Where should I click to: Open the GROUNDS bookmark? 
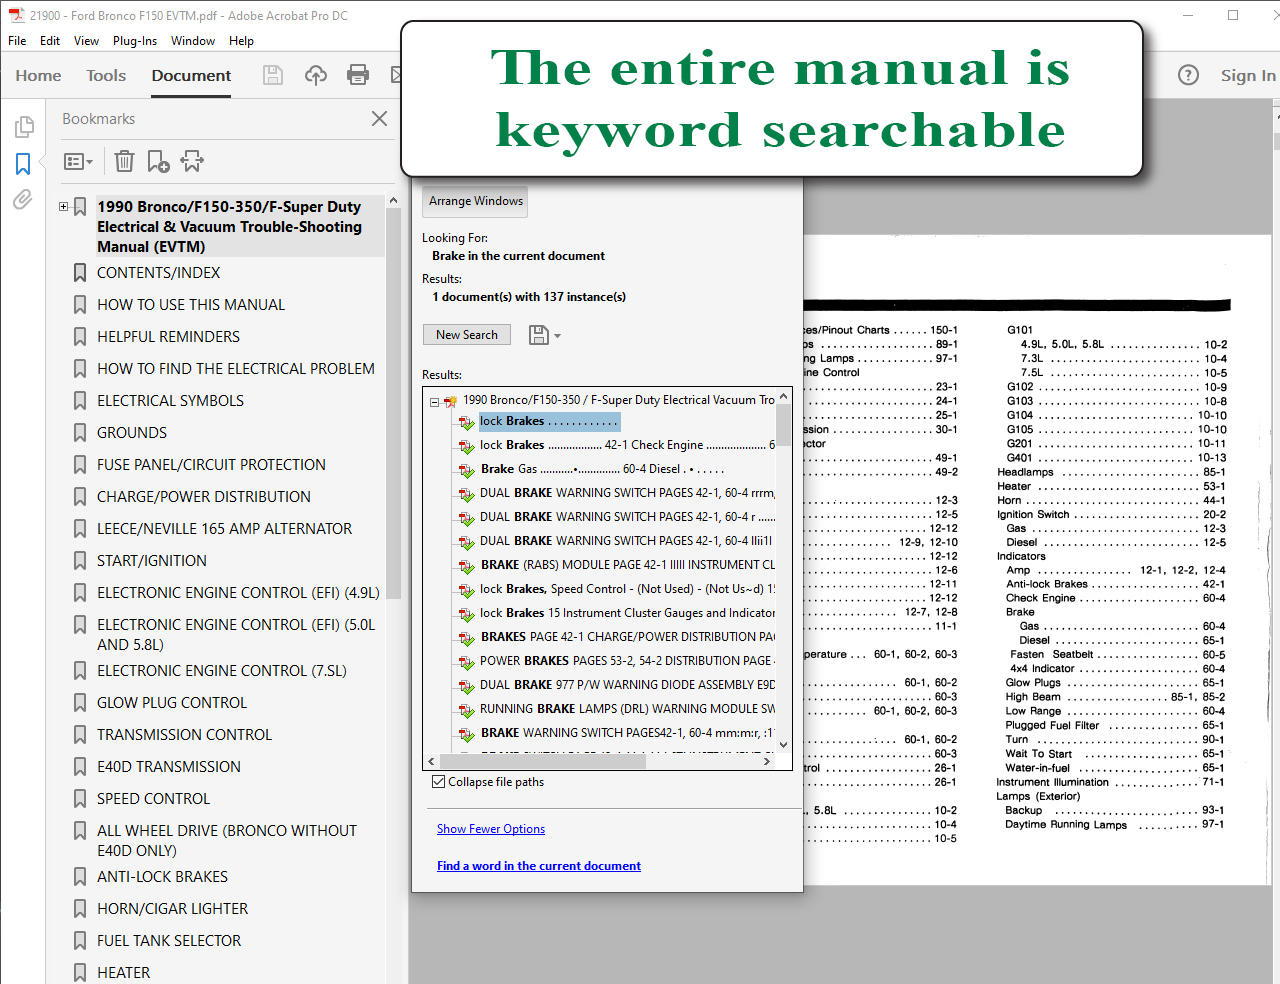pos(131,433)
